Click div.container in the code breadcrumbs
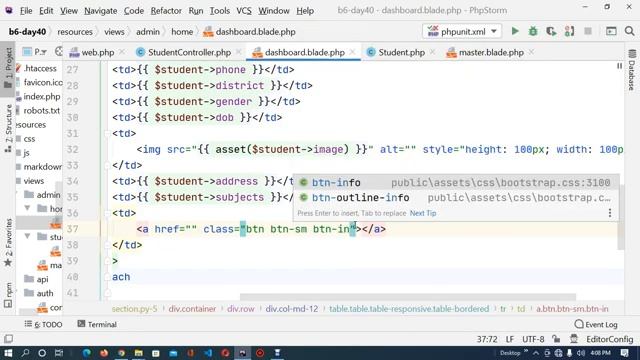 [x=192, y=309]
